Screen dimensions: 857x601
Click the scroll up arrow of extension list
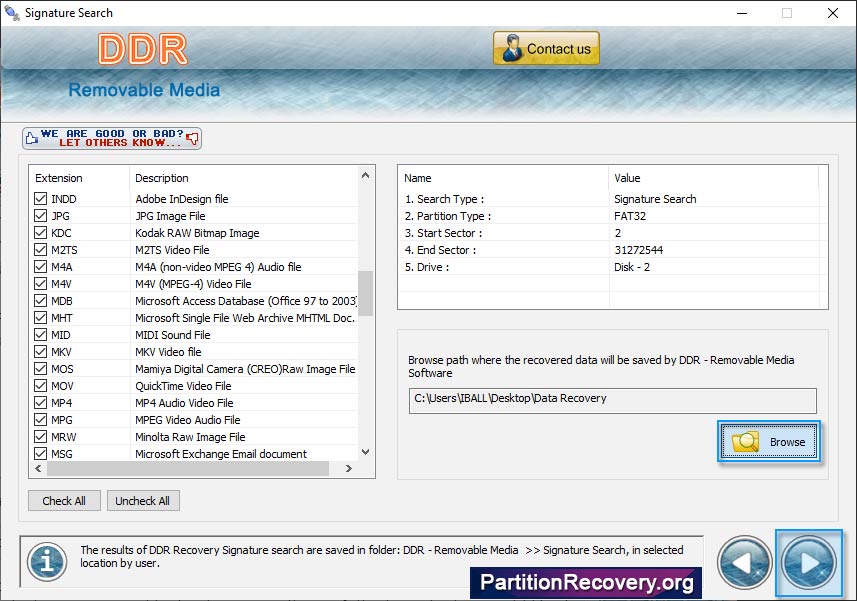click(x=366, y=175)
